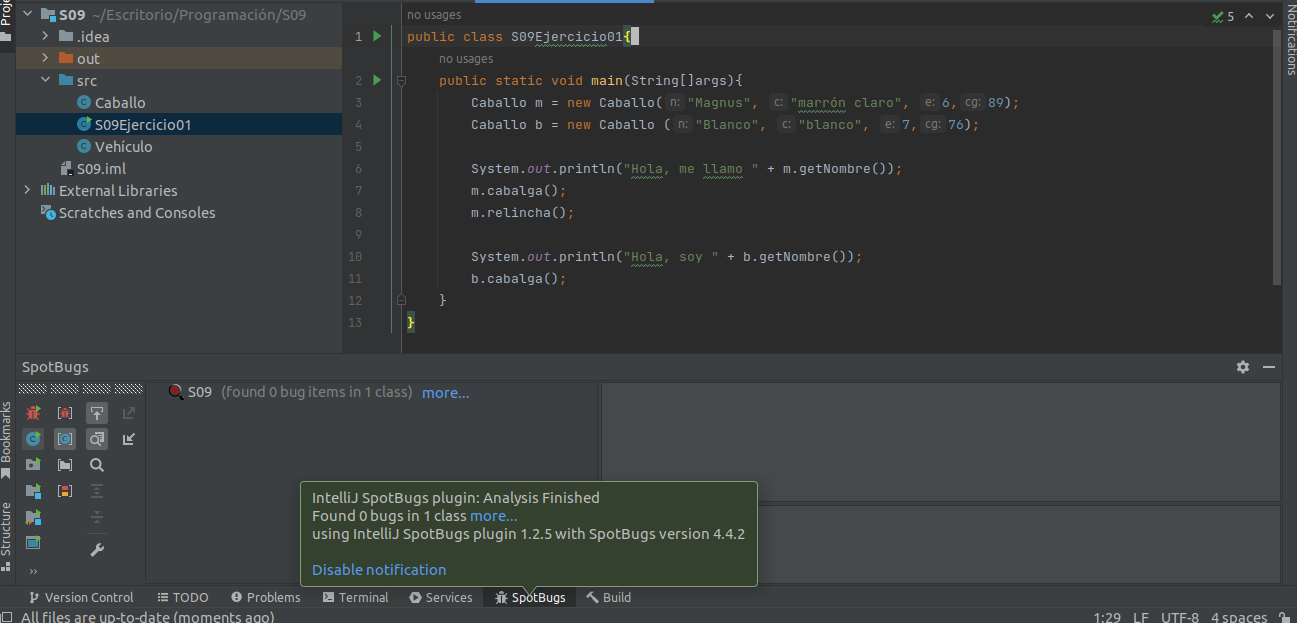The width and height of the screenshot is (1297, 623).
Task: Open the Terminal tool window
Action: (x=355, y=597)
